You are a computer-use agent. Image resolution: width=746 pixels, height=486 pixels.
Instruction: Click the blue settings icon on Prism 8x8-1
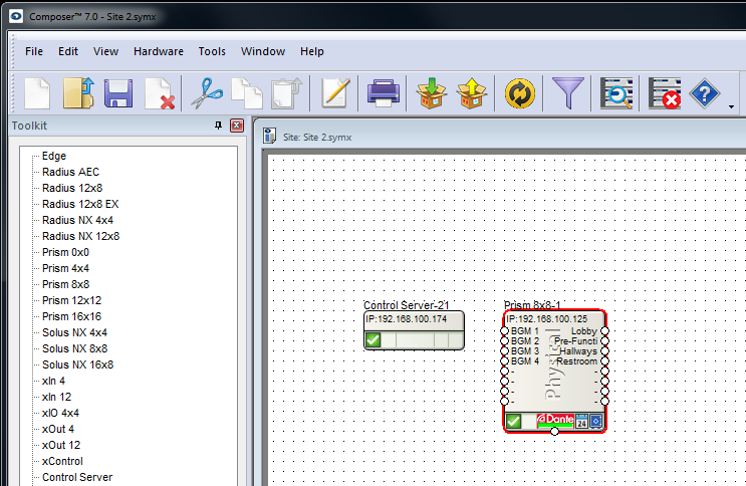point(596,421)
